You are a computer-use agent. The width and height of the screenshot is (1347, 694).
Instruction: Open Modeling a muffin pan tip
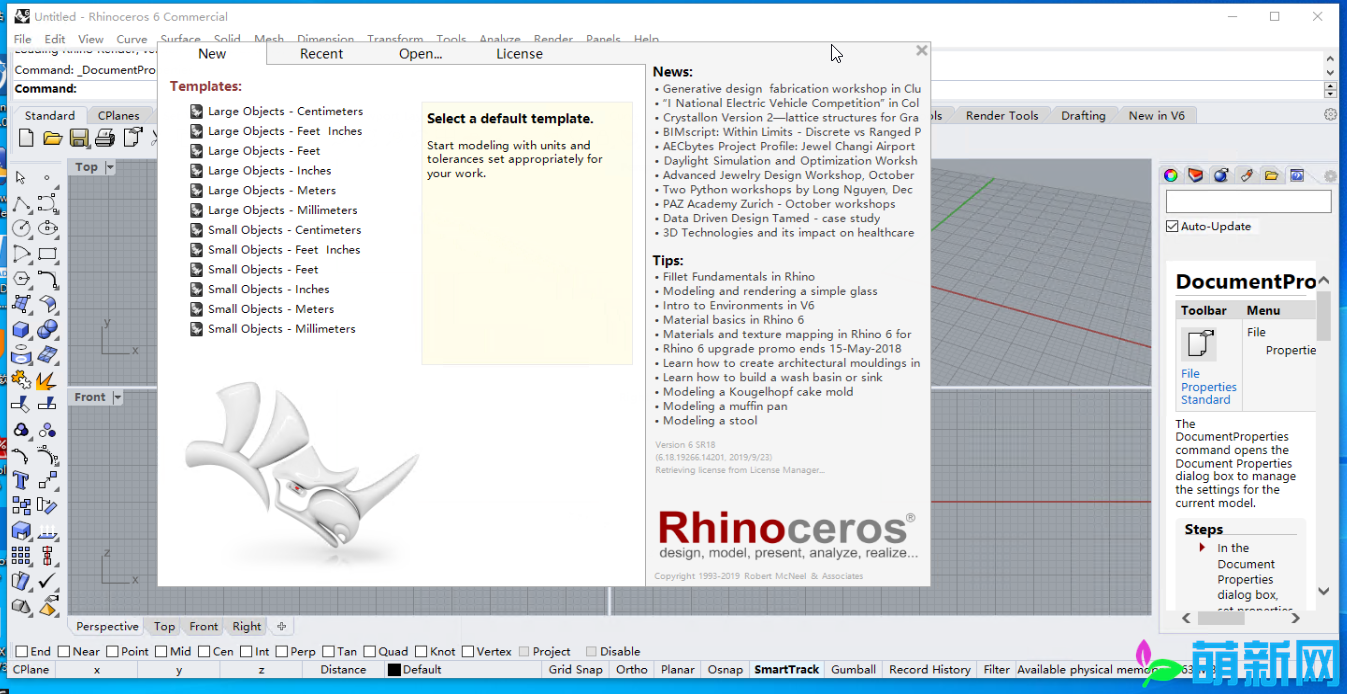click(x=725, y=406)
